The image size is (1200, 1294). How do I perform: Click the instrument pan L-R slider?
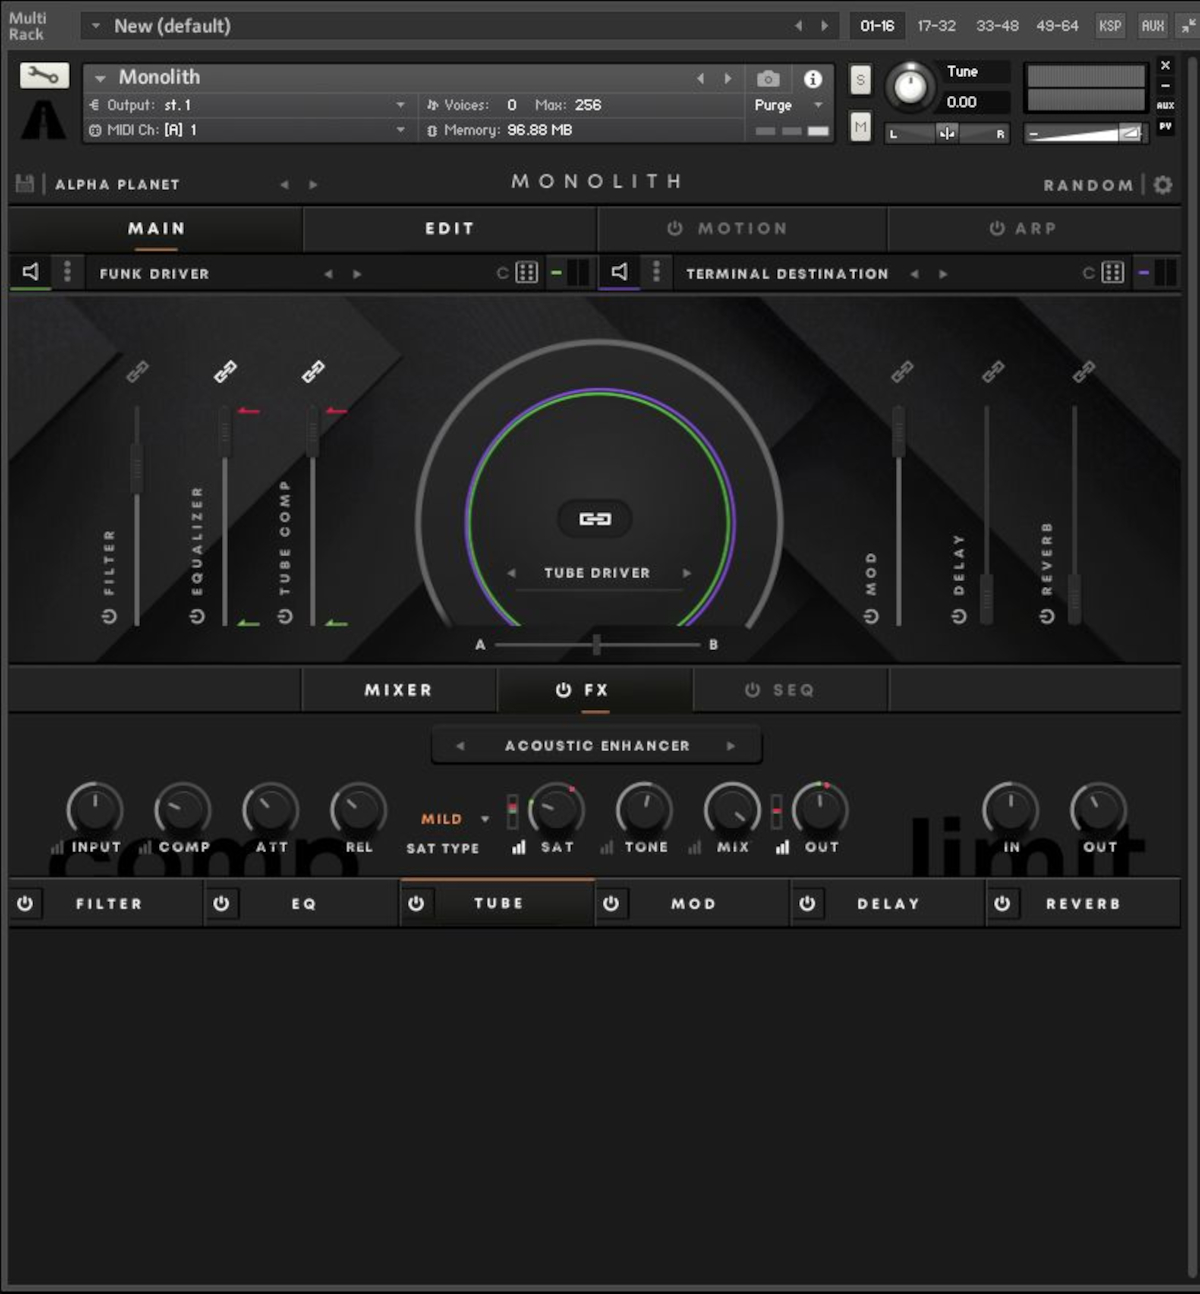947,133
